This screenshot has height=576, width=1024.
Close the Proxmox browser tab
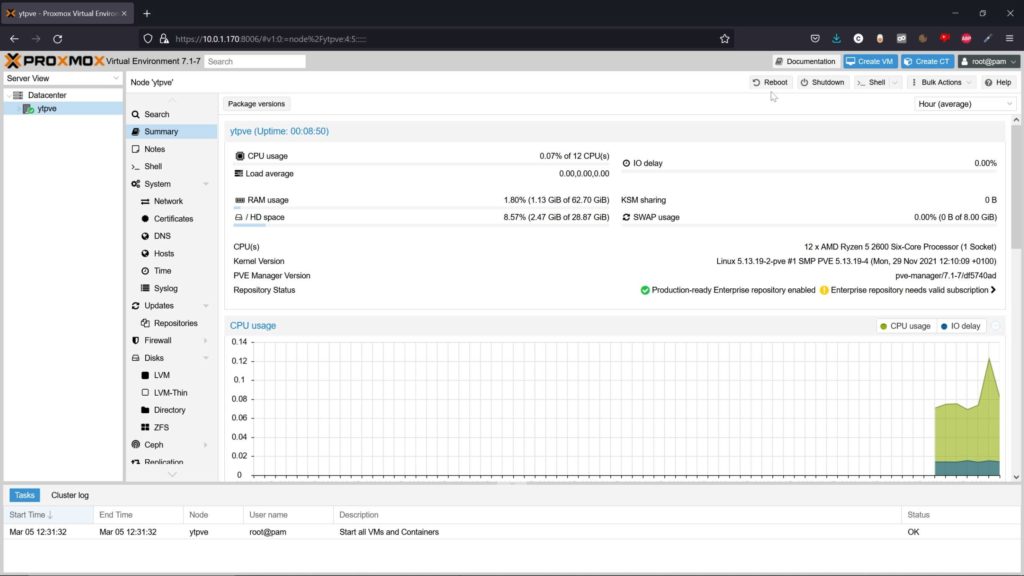click(x=124, y=13)
